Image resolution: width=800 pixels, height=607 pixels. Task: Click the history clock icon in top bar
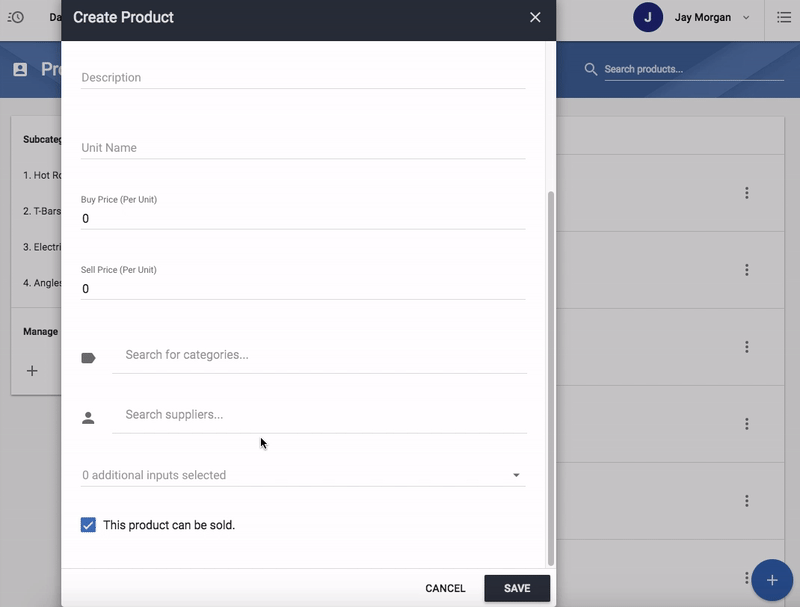pos(16,18)
